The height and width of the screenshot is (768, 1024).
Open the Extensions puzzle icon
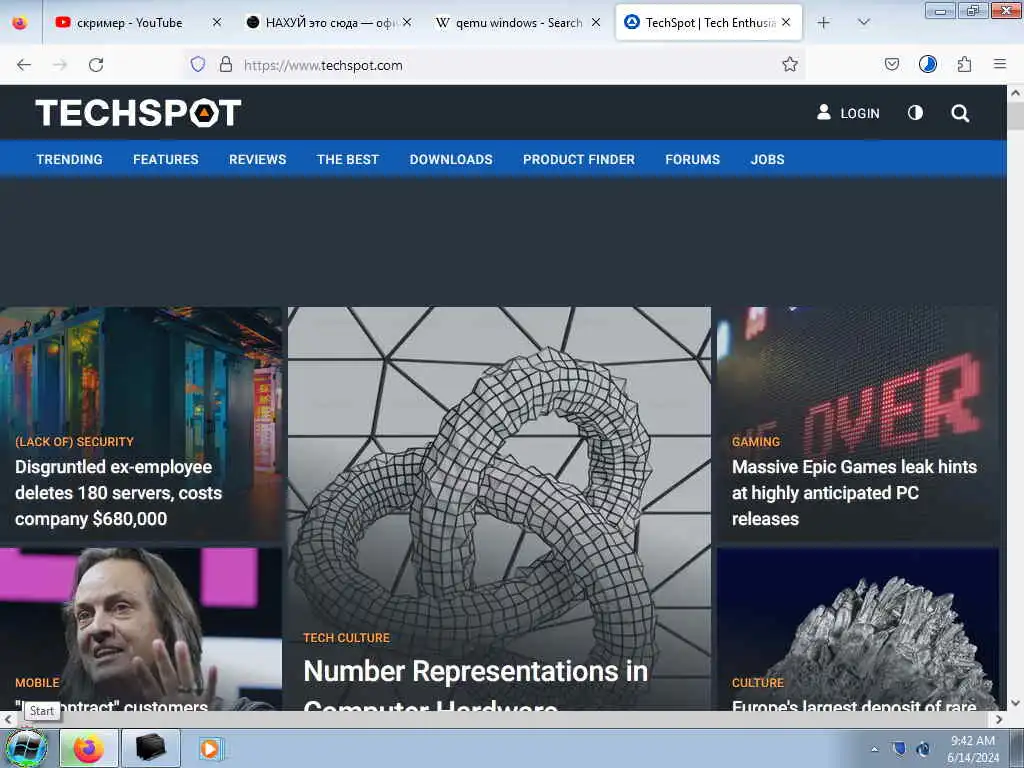(x=965, y=65)
